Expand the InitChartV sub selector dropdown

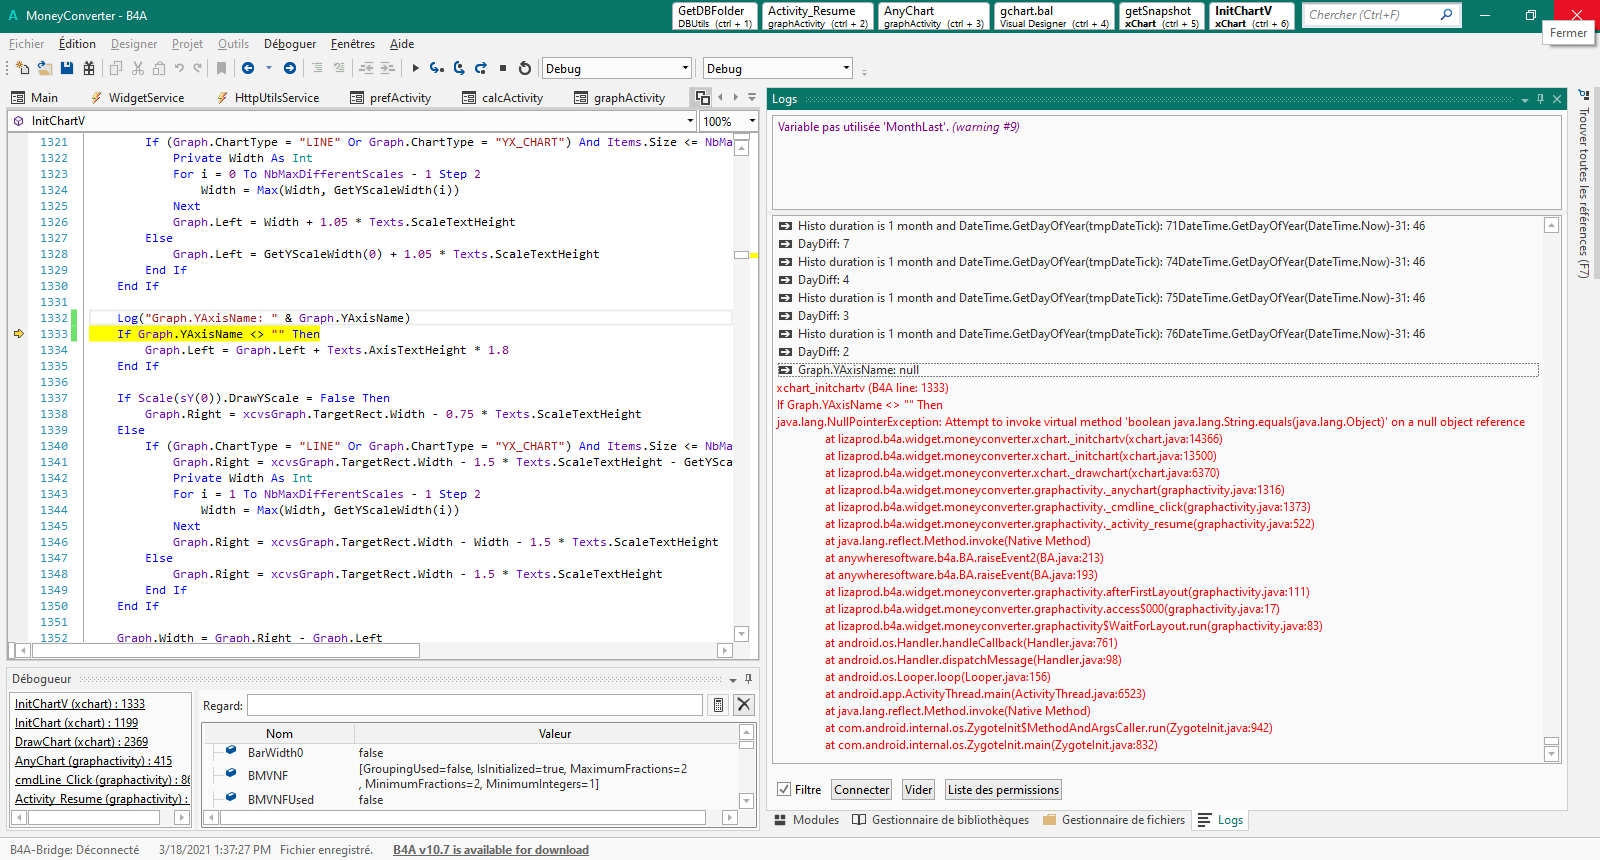(x=690, y=121)
